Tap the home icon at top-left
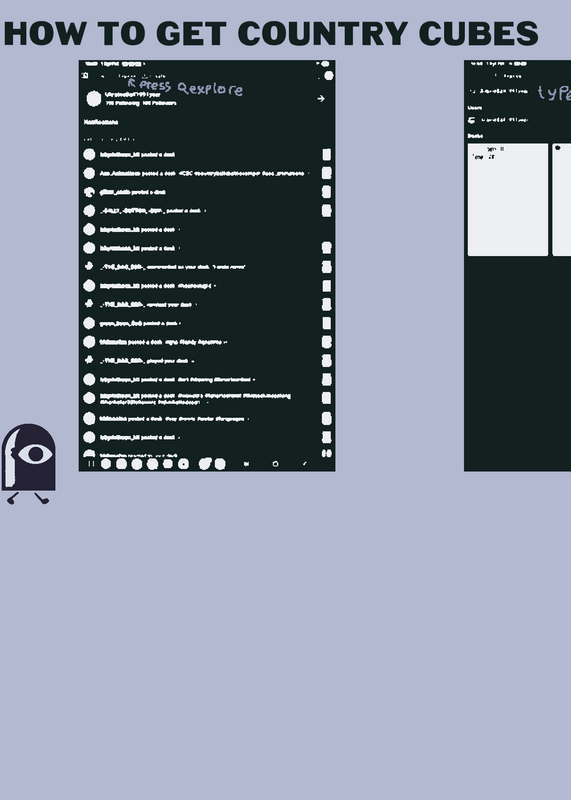 tap(85, 76)
